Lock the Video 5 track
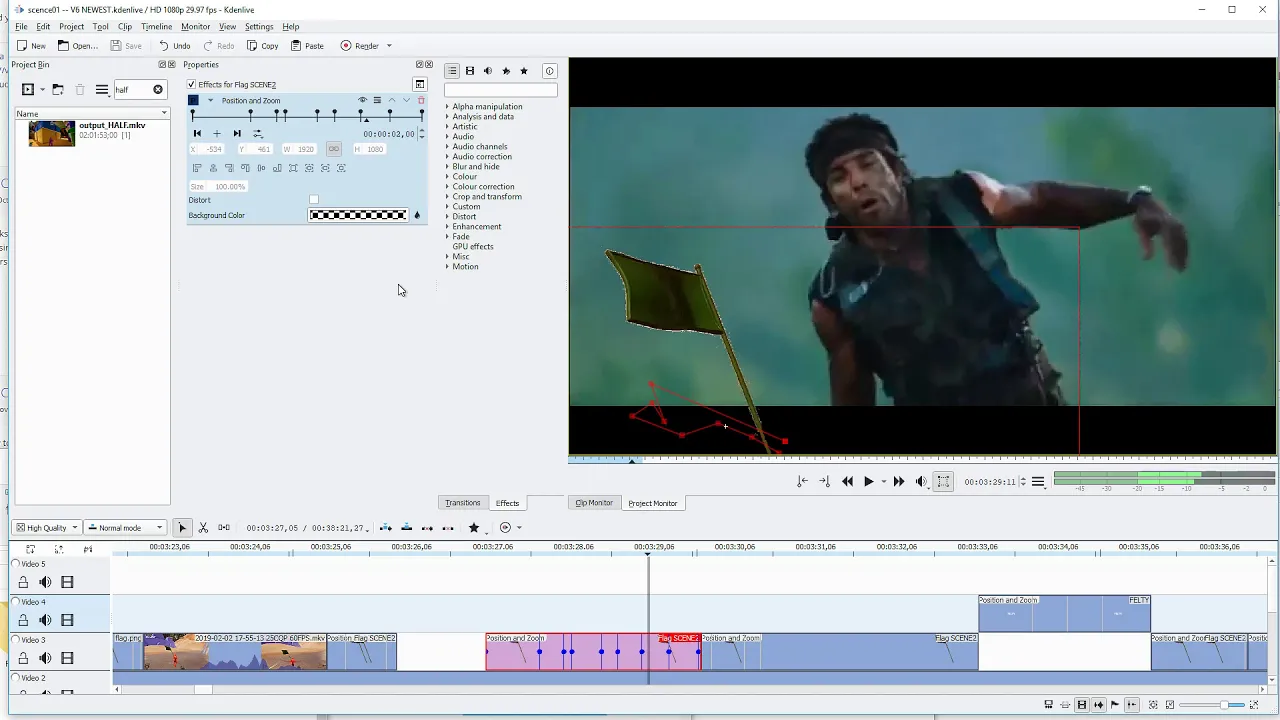 click(x=23, y=582)
